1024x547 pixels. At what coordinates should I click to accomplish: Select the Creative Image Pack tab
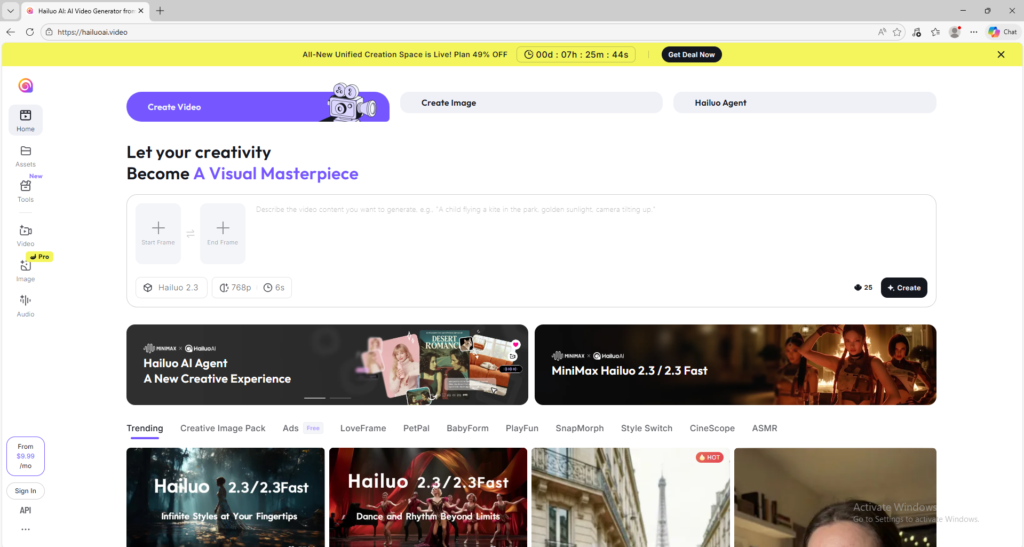(223, 428)
